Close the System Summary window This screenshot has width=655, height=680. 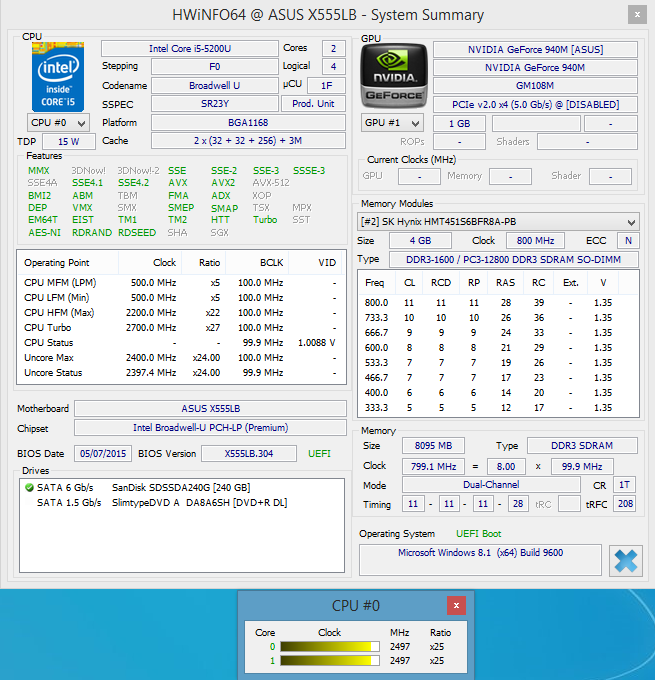point(637,15)
